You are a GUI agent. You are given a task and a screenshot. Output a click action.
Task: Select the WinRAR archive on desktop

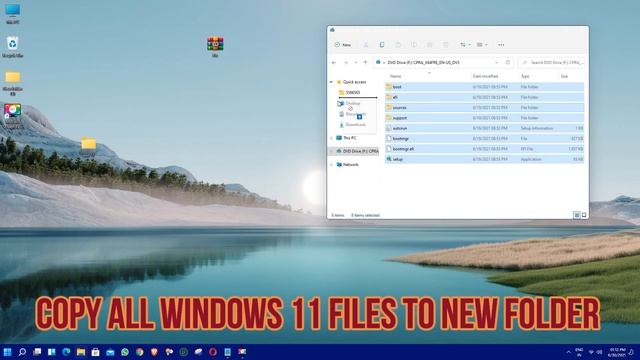click(215, 47)
